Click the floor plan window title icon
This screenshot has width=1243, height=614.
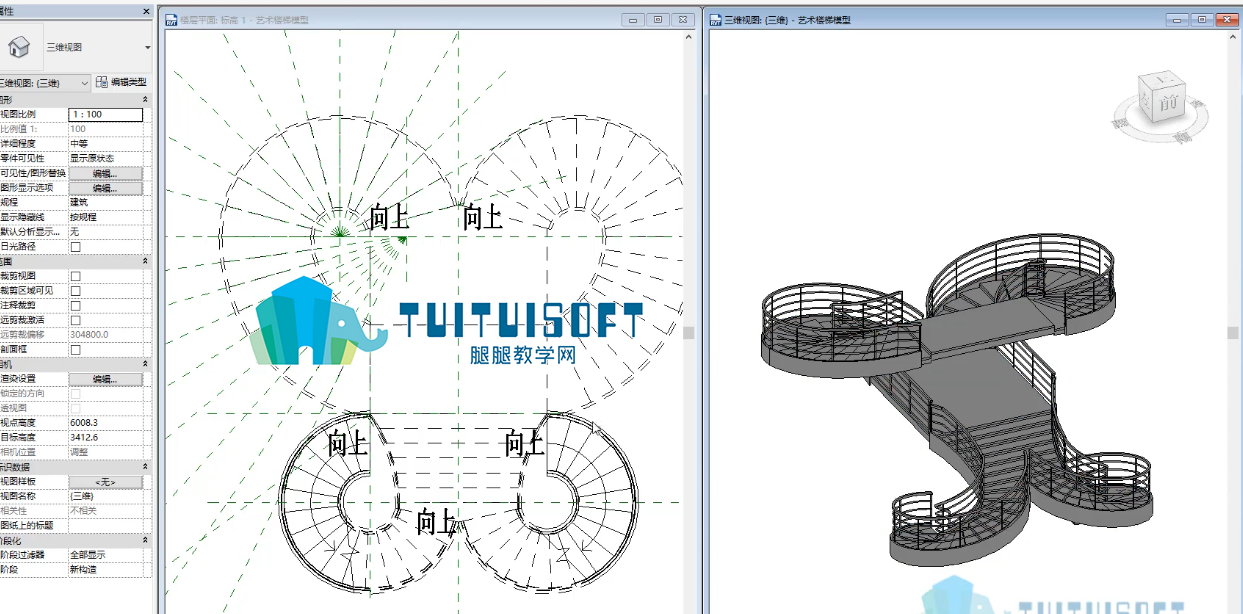click(170, 19)
